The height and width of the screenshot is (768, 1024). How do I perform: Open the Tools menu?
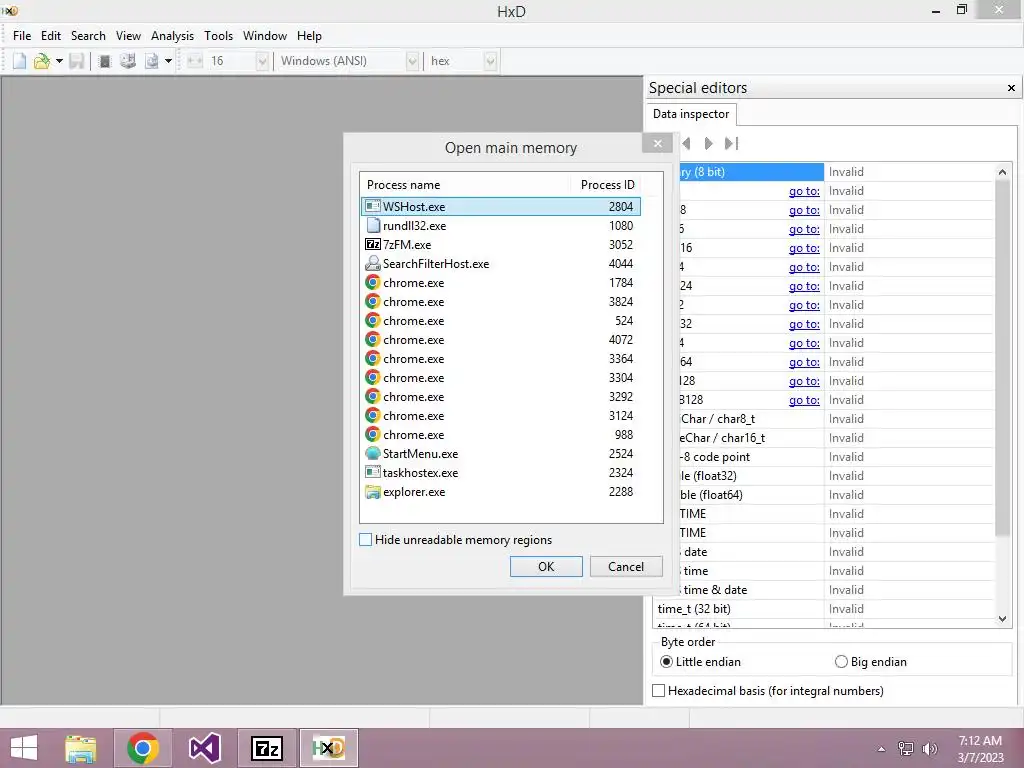(218, 36)
